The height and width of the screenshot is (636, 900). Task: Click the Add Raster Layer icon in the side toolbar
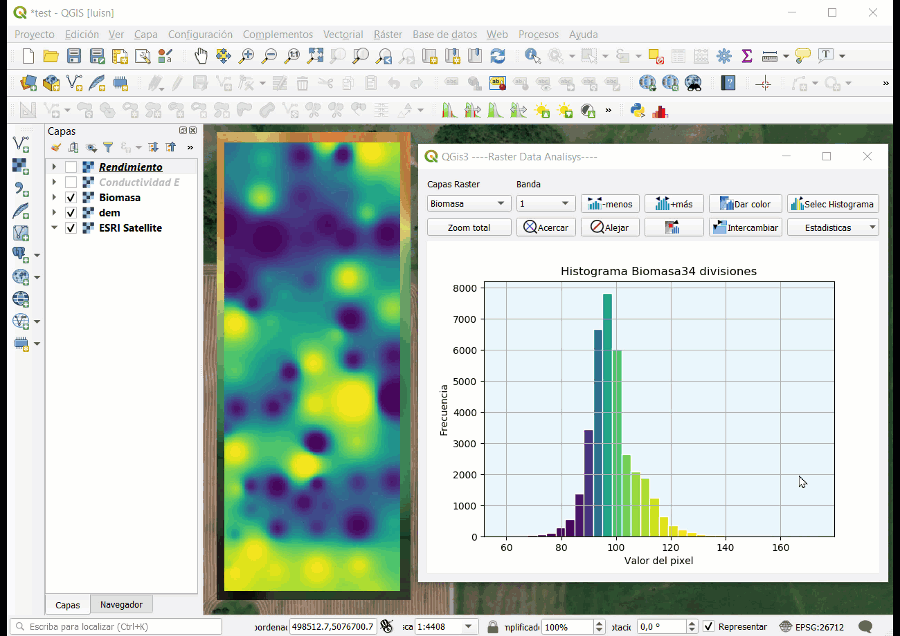pyautogui.click(x=21, y=166)
